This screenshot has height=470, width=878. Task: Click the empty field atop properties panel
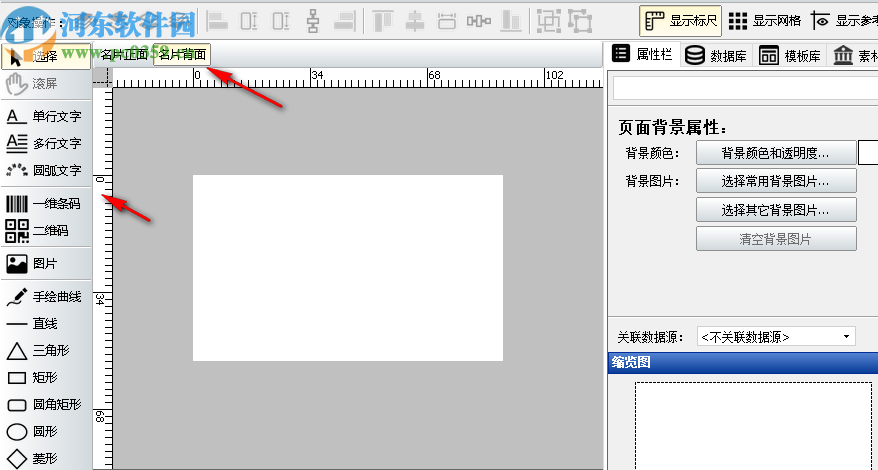745,88
